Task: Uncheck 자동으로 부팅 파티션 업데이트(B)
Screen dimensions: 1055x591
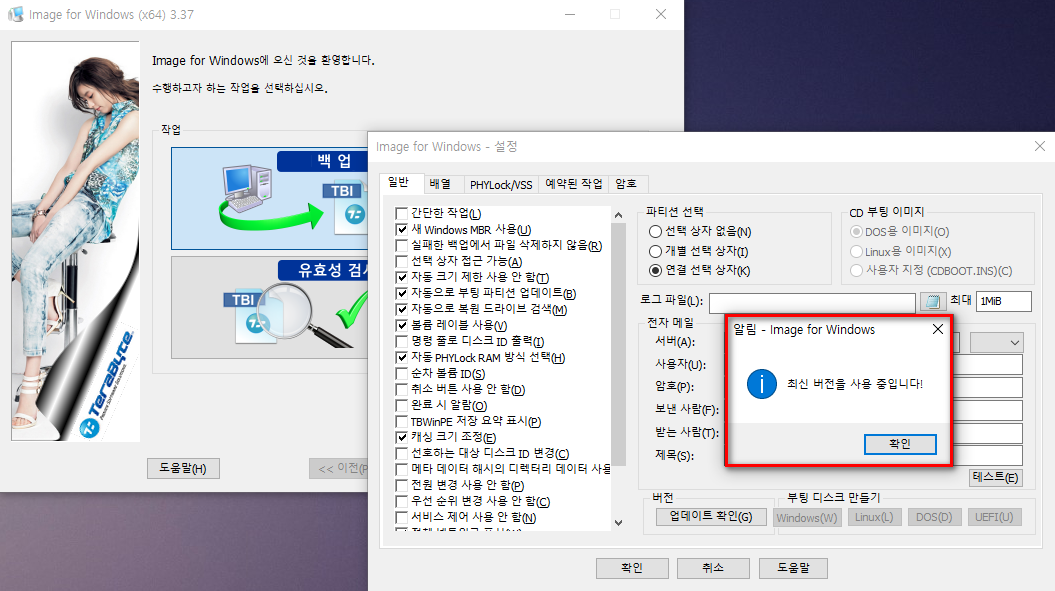Action: pyautogui.click(x=402, y=293)
